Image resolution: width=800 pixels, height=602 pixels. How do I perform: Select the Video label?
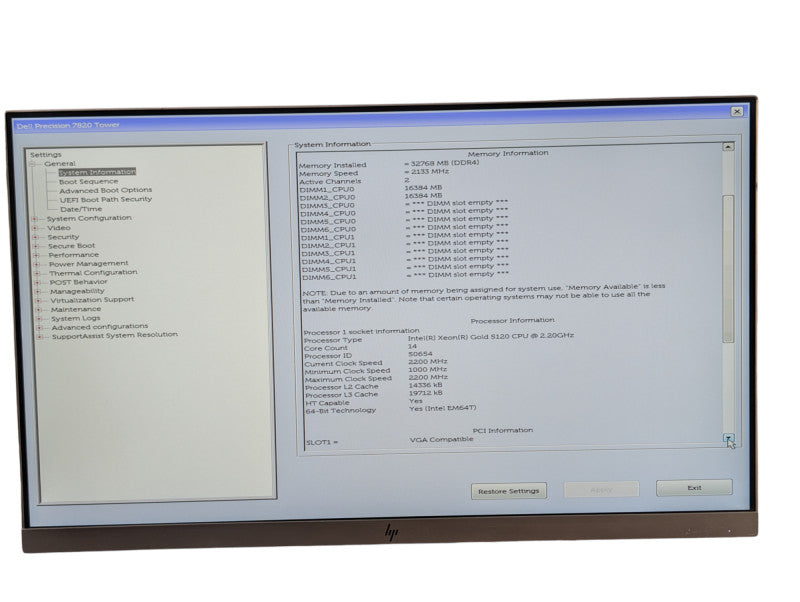pyautogui.click(x=59, y=228)
